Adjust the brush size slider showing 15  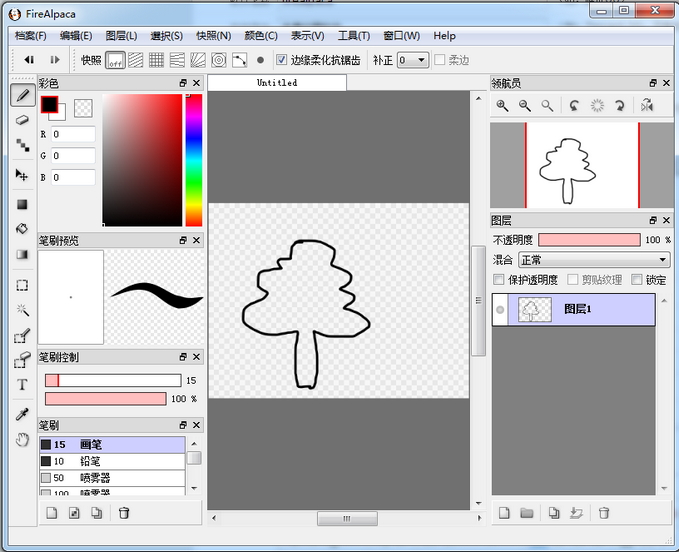point(113,381)
